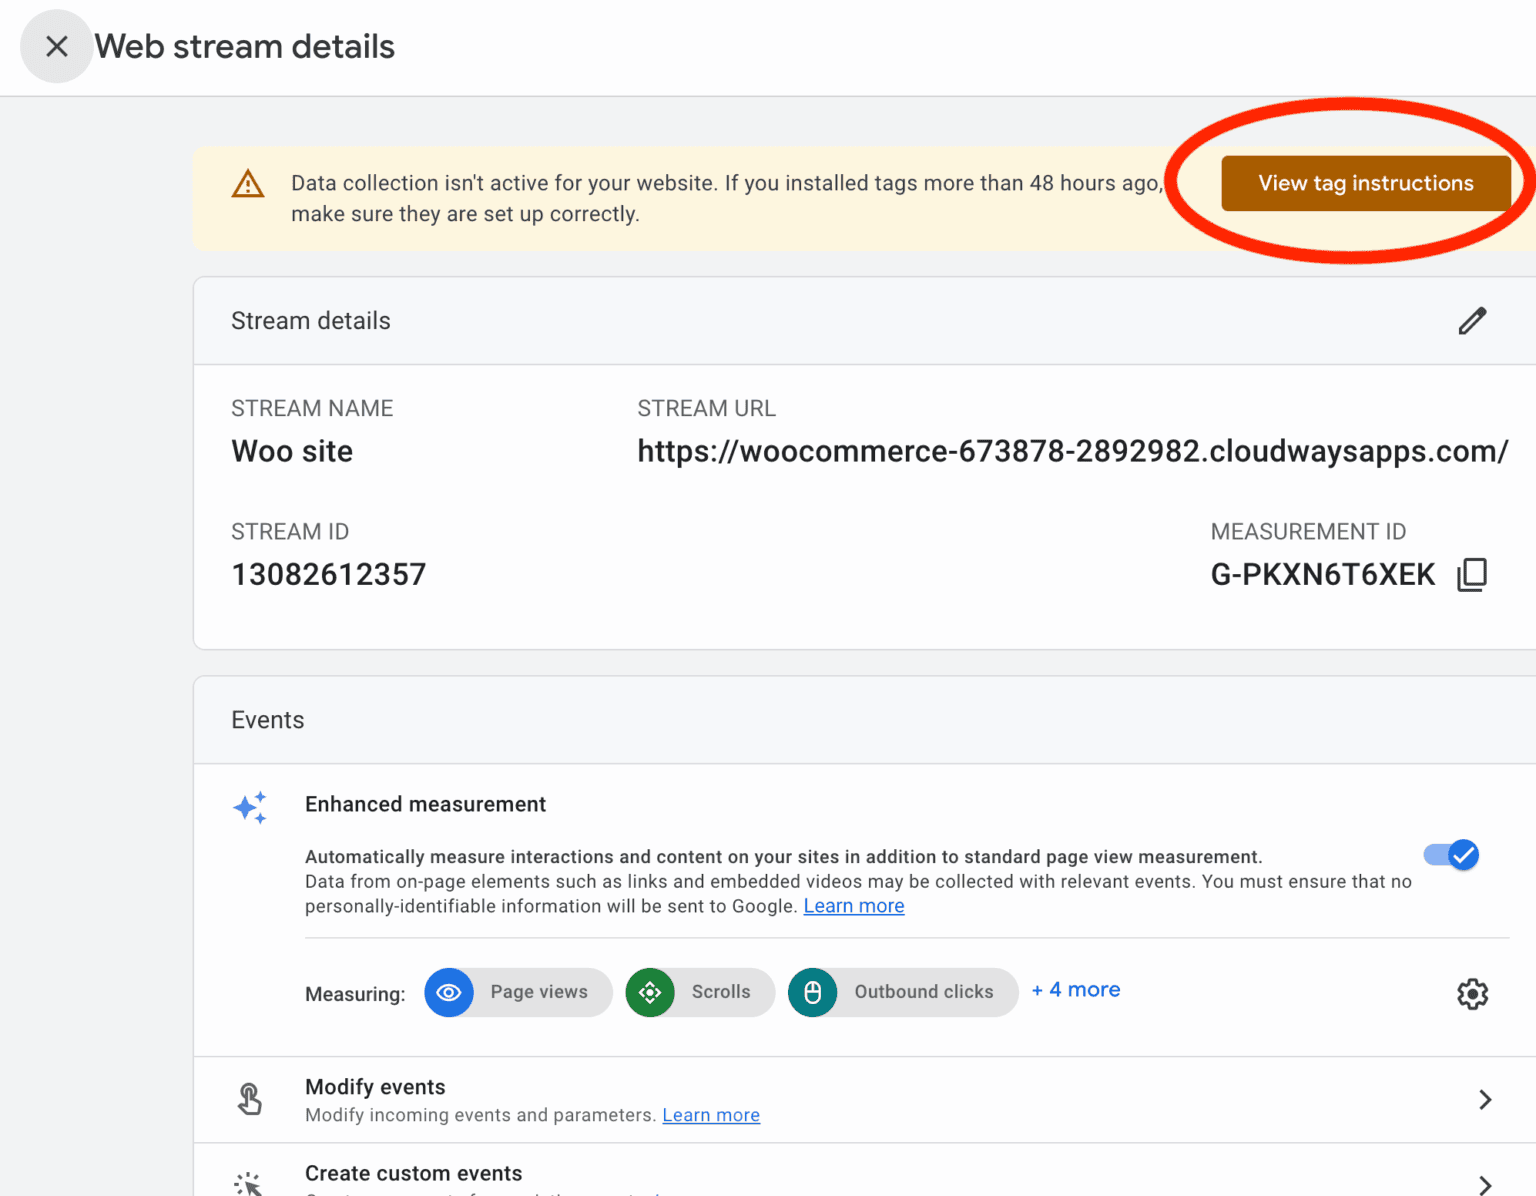
Task: Click the Enhanced measurement sparkle icon
Action: coord(250,807)
